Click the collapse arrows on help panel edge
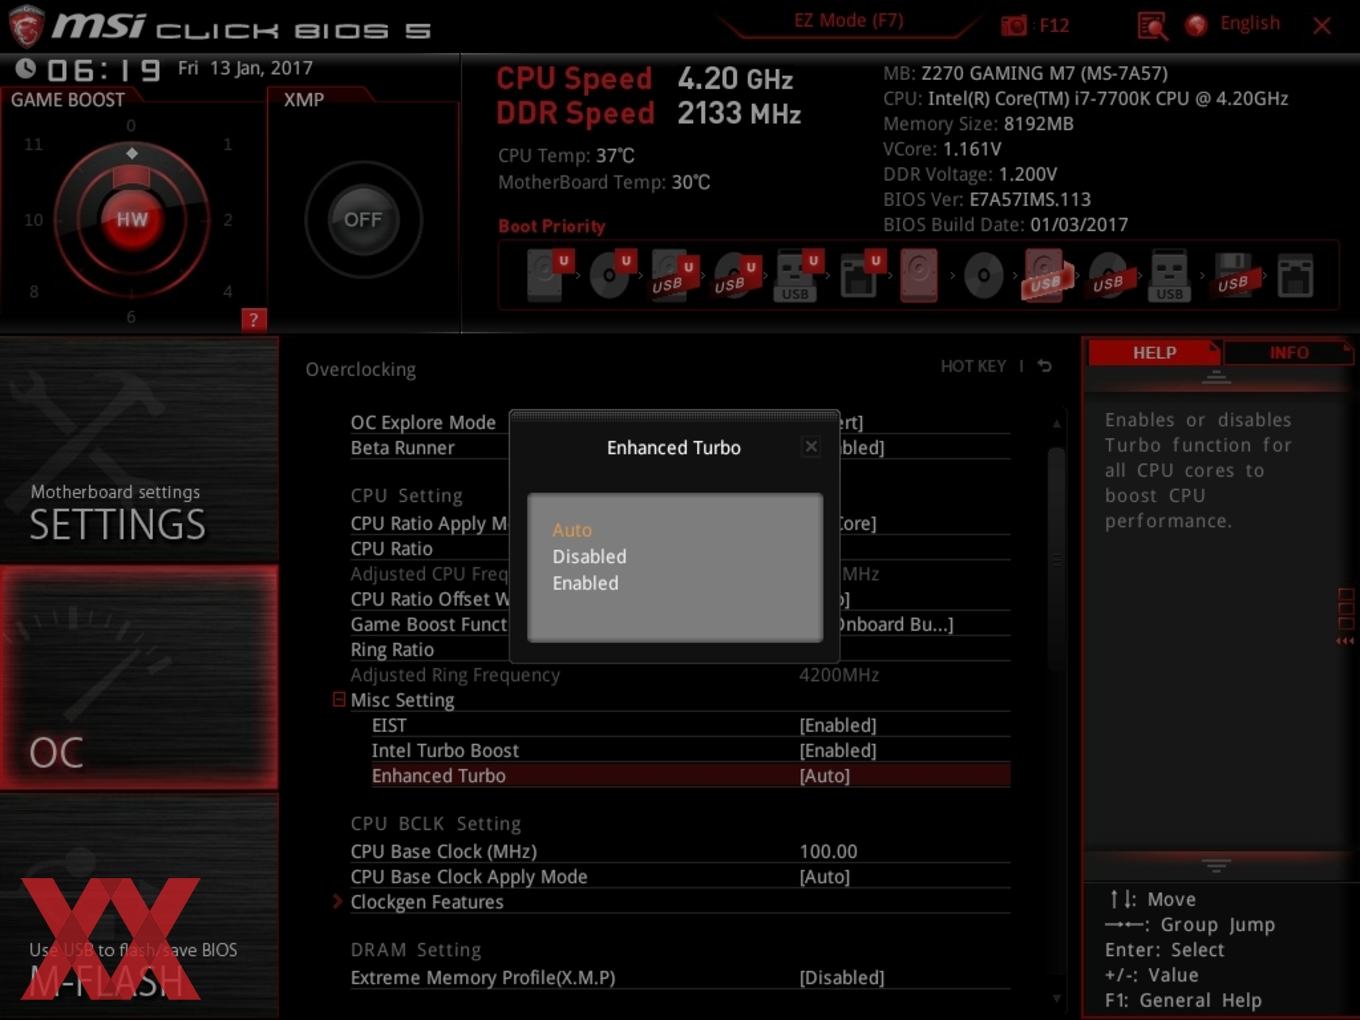 point(1345,641)
